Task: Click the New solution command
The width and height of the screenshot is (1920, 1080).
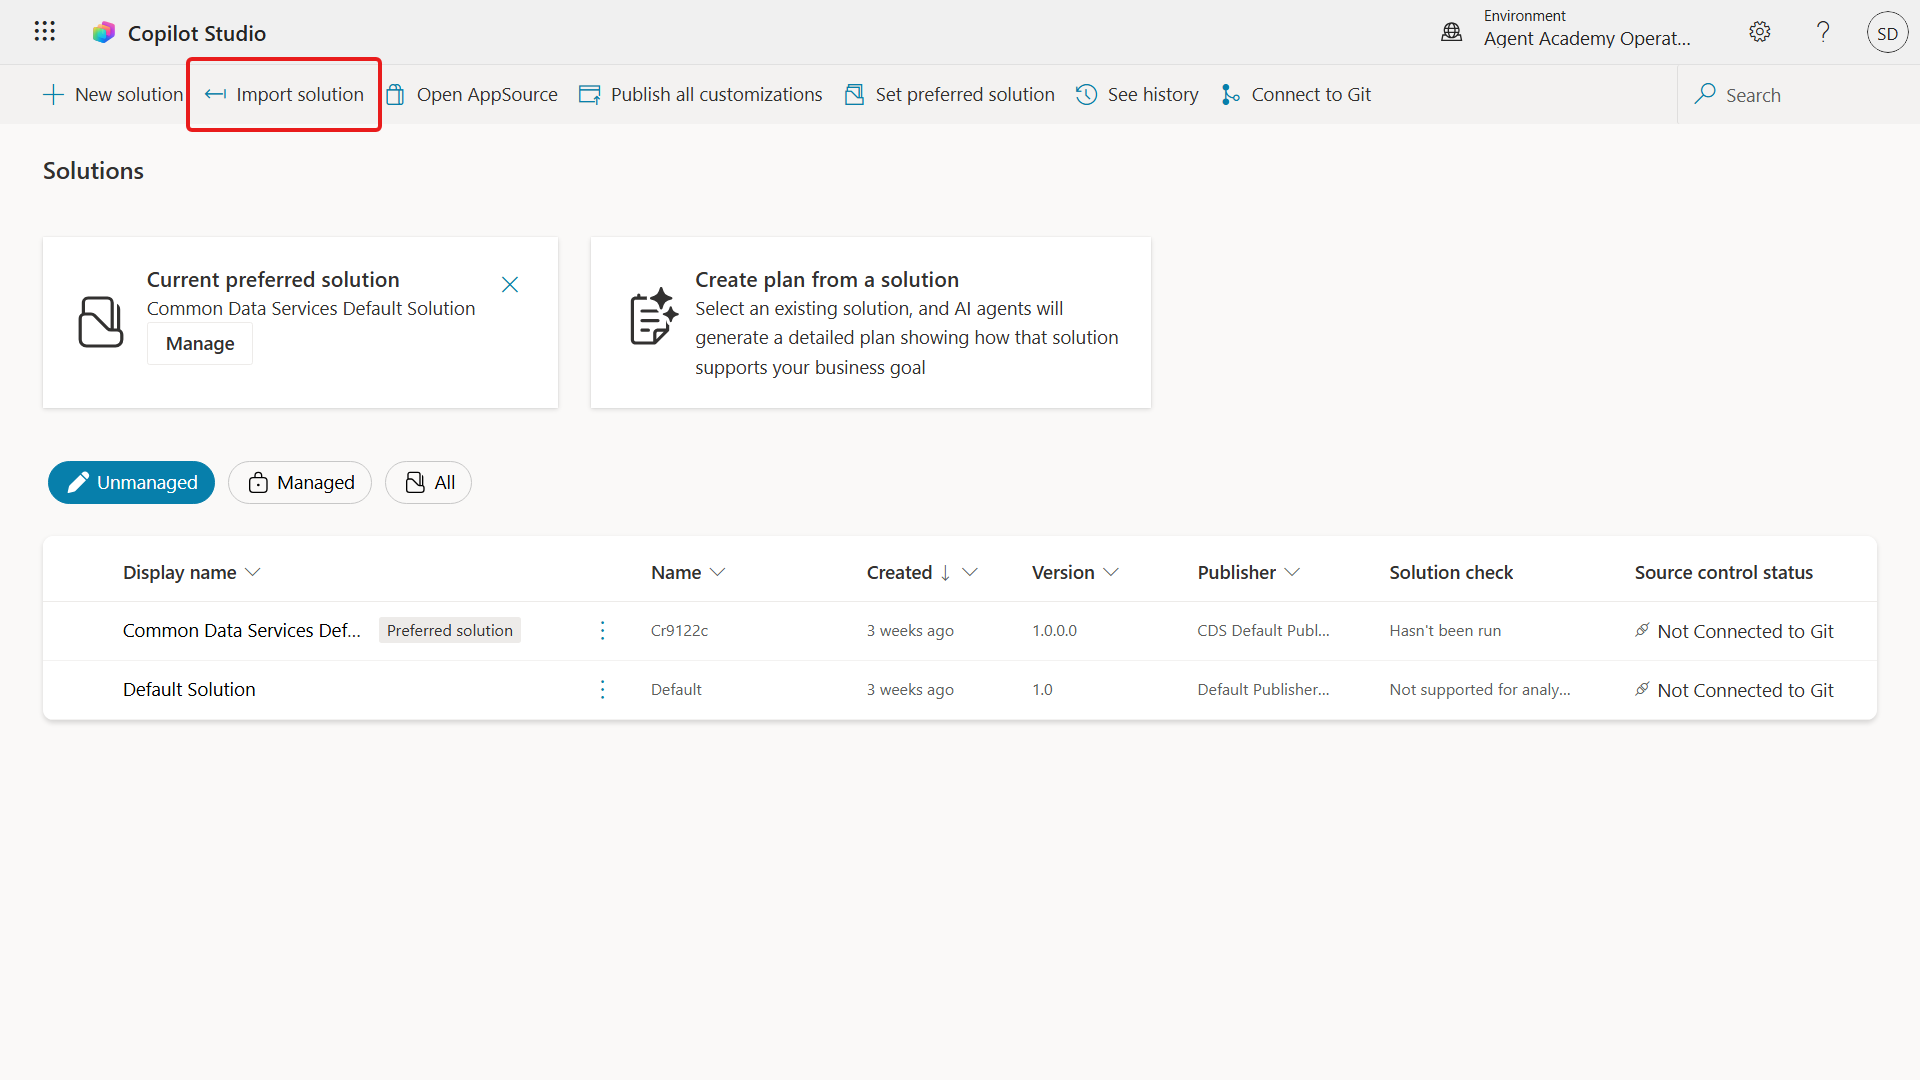Action: [113, 94]
